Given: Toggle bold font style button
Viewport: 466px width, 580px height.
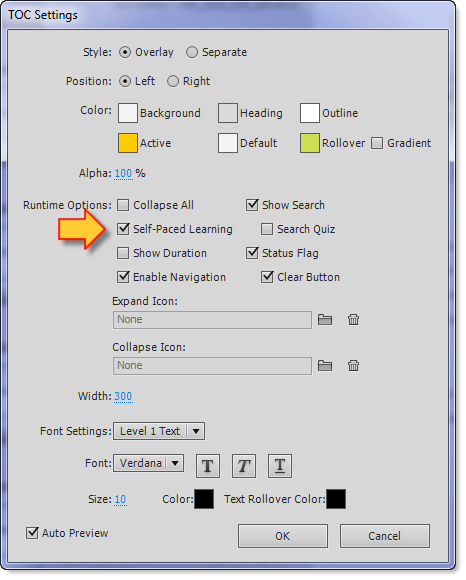Looking at the screenshot, I should [x=207, y=466].
